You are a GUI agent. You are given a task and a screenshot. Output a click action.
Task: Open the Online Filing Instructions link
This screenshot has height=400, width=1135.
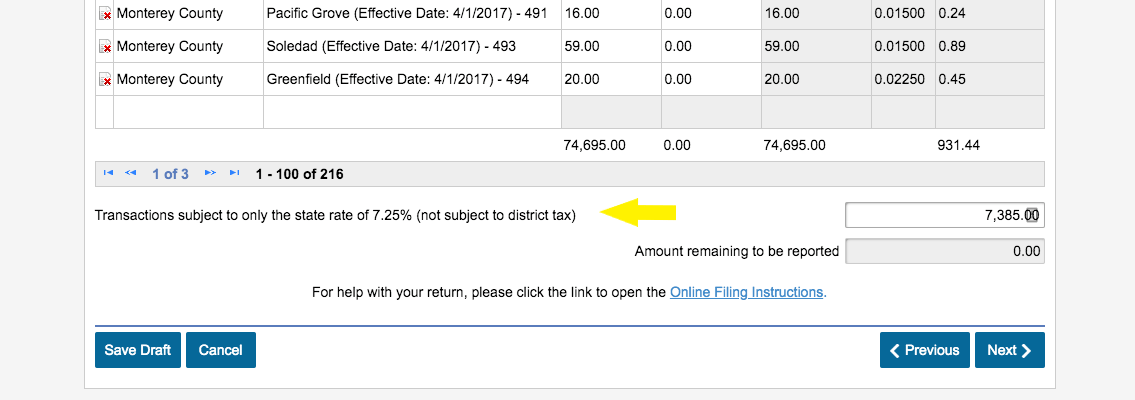tap(747, 293)
